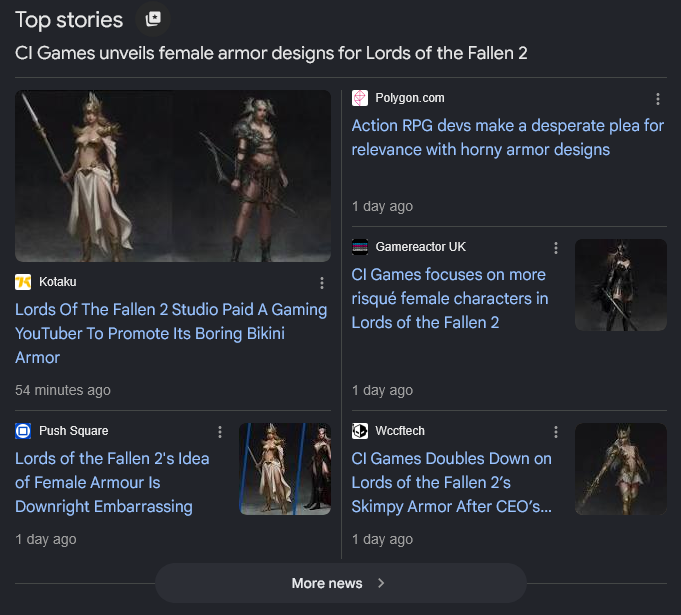The height and width of the screenshot is (615, 681).
Task: Open Gamereactor's risqué female characters article
Action: 450,299
